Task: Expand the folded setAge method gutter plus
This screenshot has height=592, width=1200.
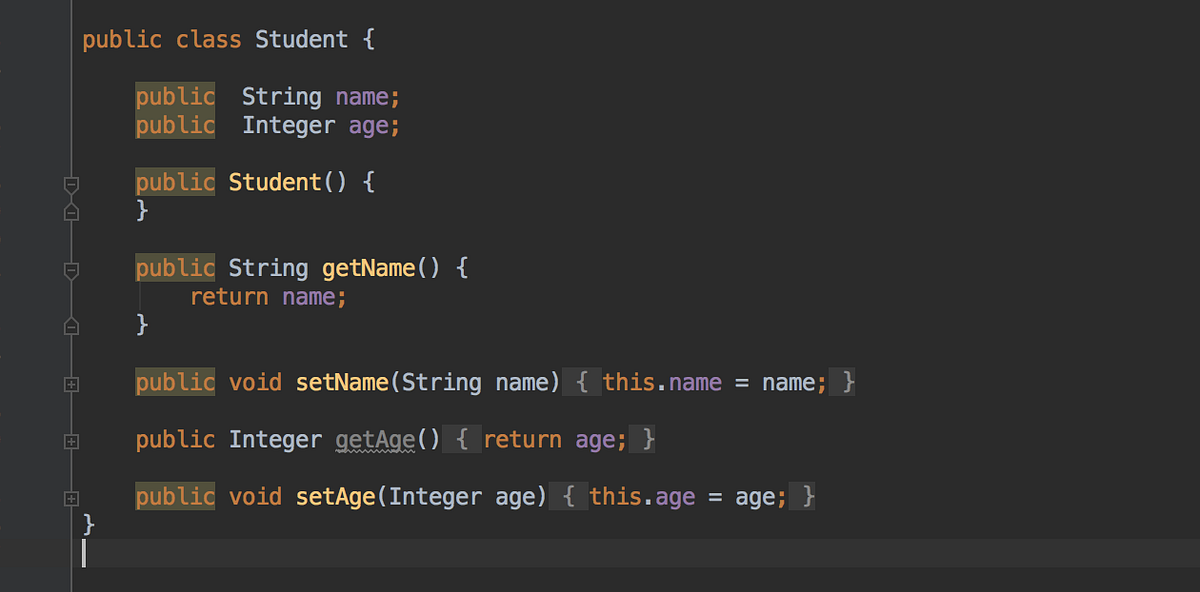Action: pyautogui.click(x=71, y=498)
